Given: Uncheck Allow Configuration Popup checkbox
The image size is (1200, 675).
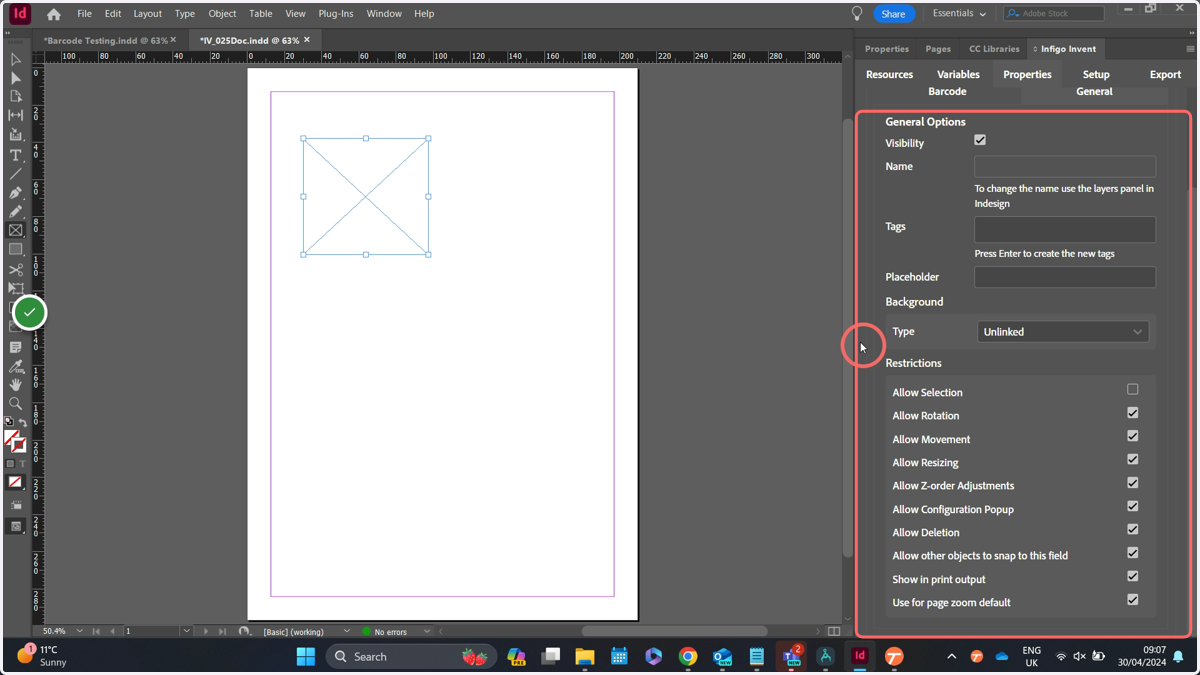Looking at the screenshot, I should 1133,506.
